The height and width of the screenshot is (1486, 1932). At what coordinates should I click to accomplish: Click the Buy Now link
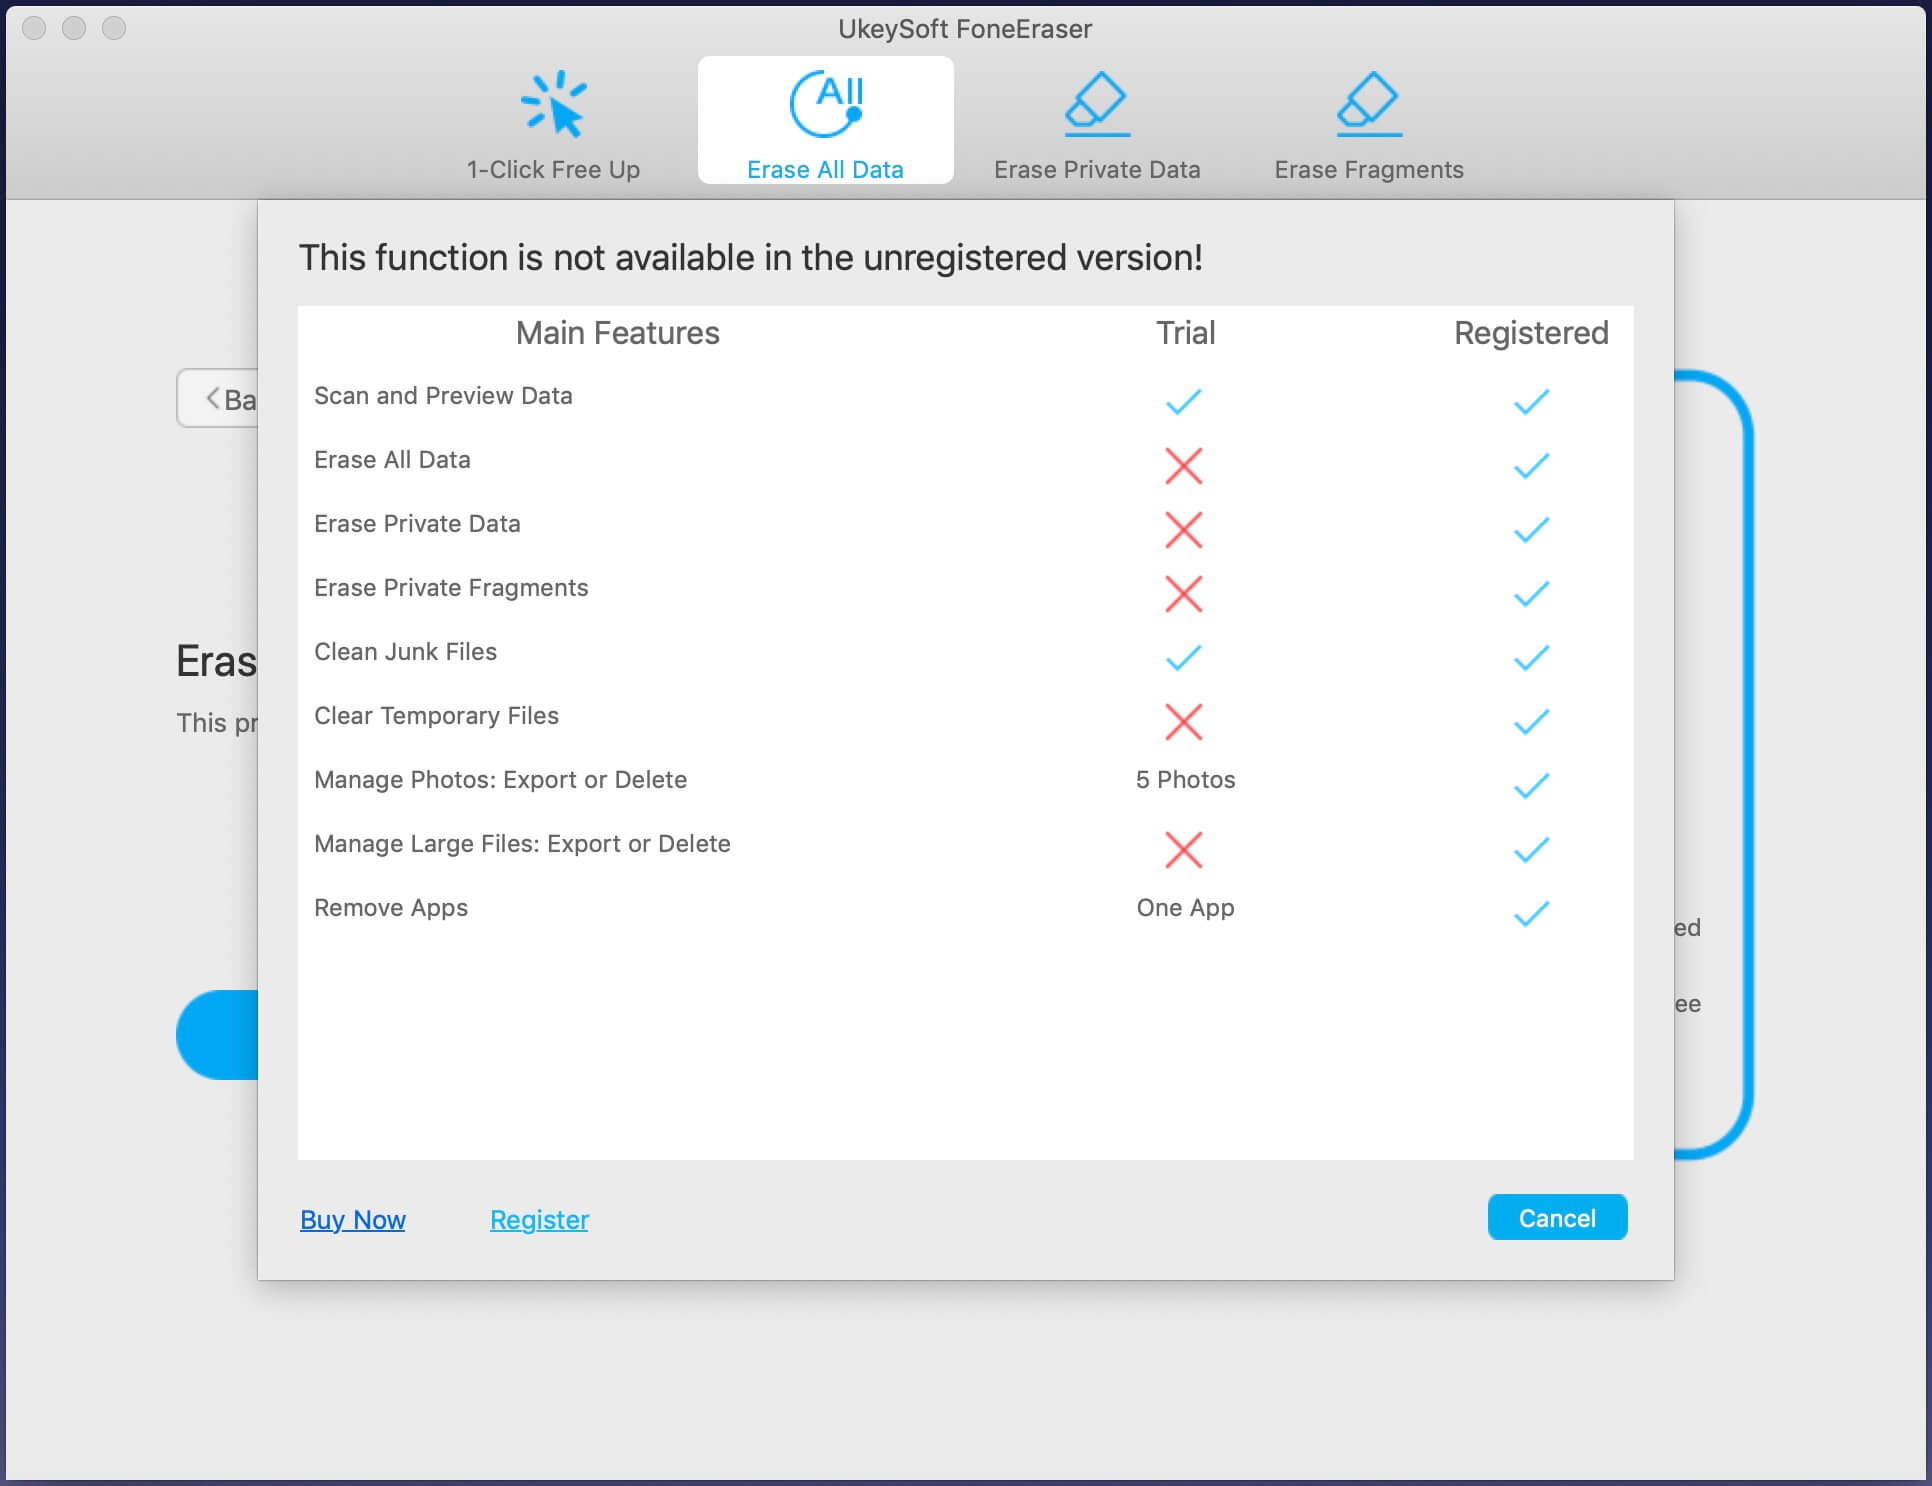pos(353,1219)
